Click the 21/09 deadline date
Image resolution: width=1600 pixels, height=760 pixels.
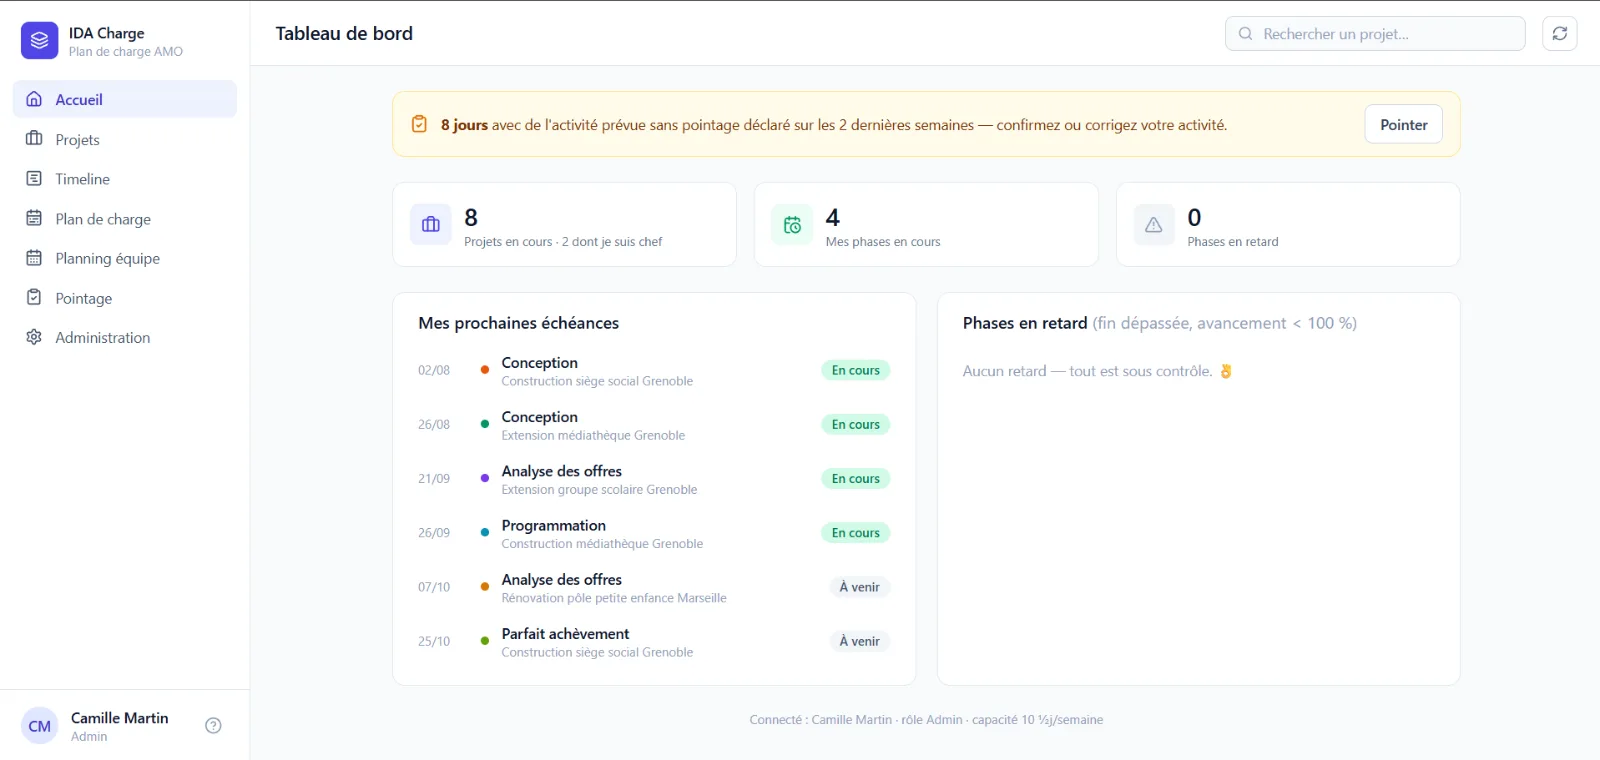coord(434,479)
